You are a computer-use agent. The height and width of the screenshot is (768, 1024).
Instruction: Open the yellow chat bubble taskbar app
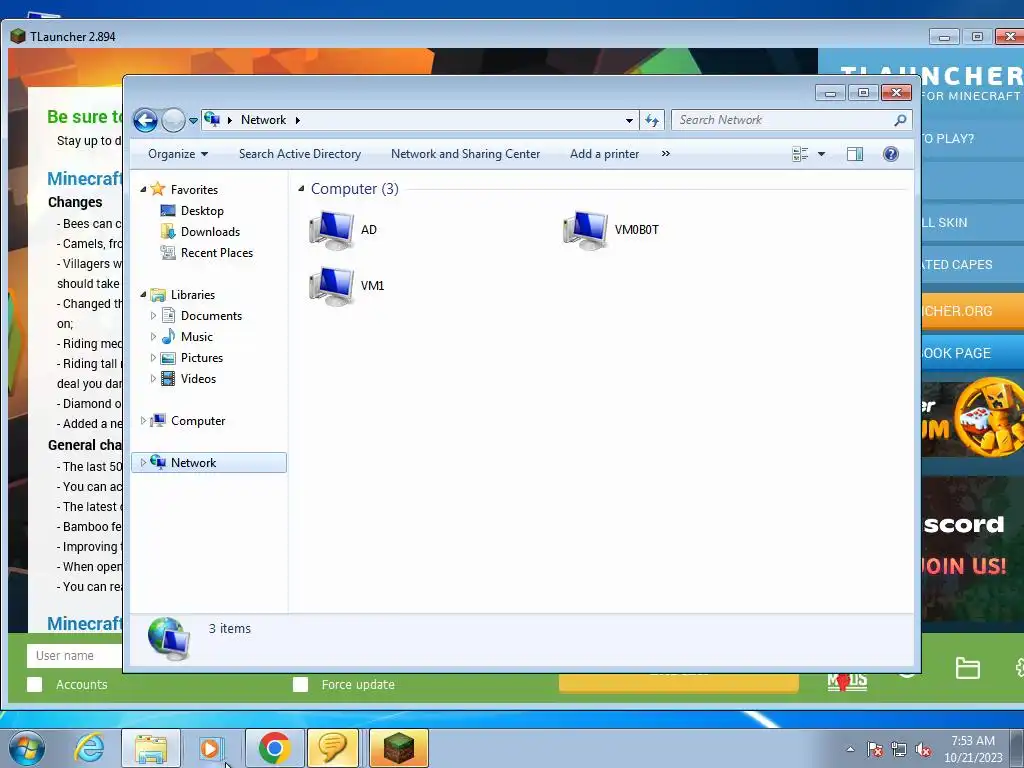click(x=333, y=748)
